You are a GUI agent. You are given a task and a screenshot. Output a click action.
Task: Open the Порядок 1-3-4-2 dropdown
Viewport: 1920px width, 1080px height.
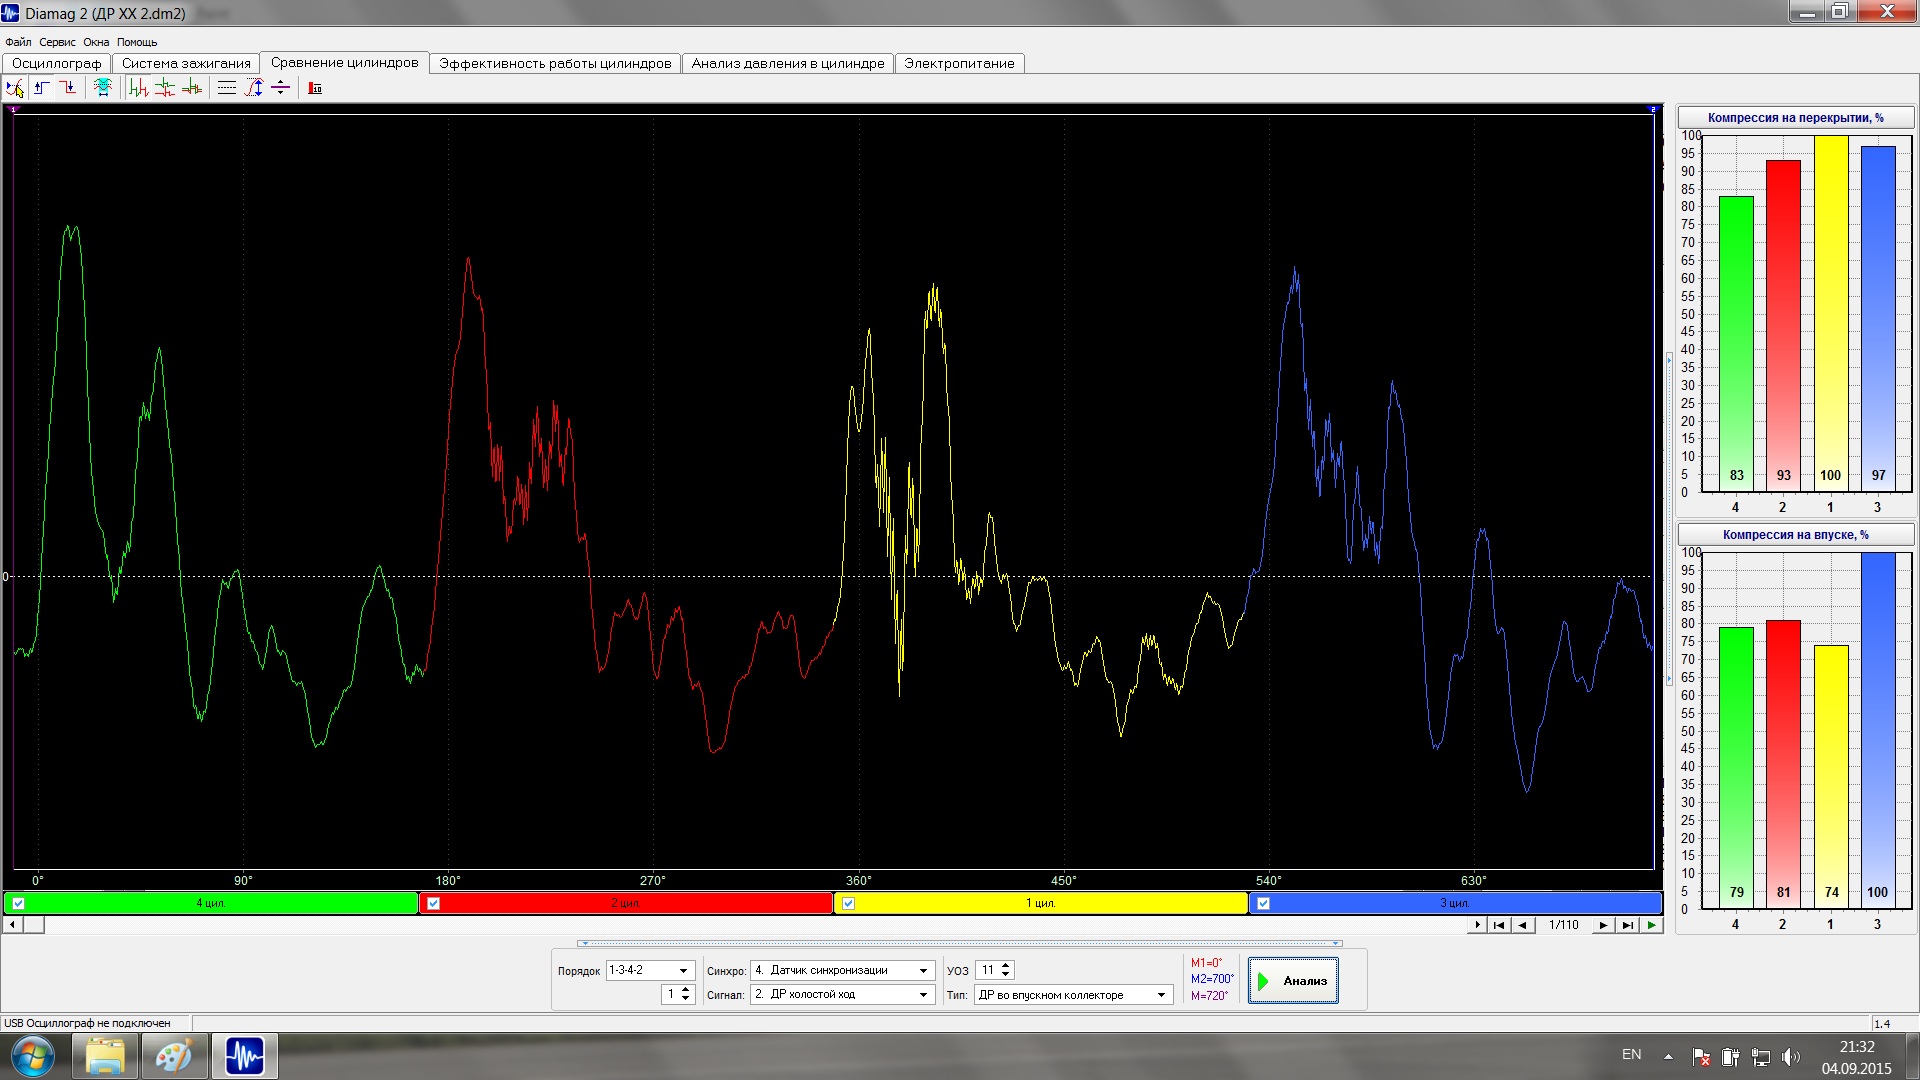684,971
